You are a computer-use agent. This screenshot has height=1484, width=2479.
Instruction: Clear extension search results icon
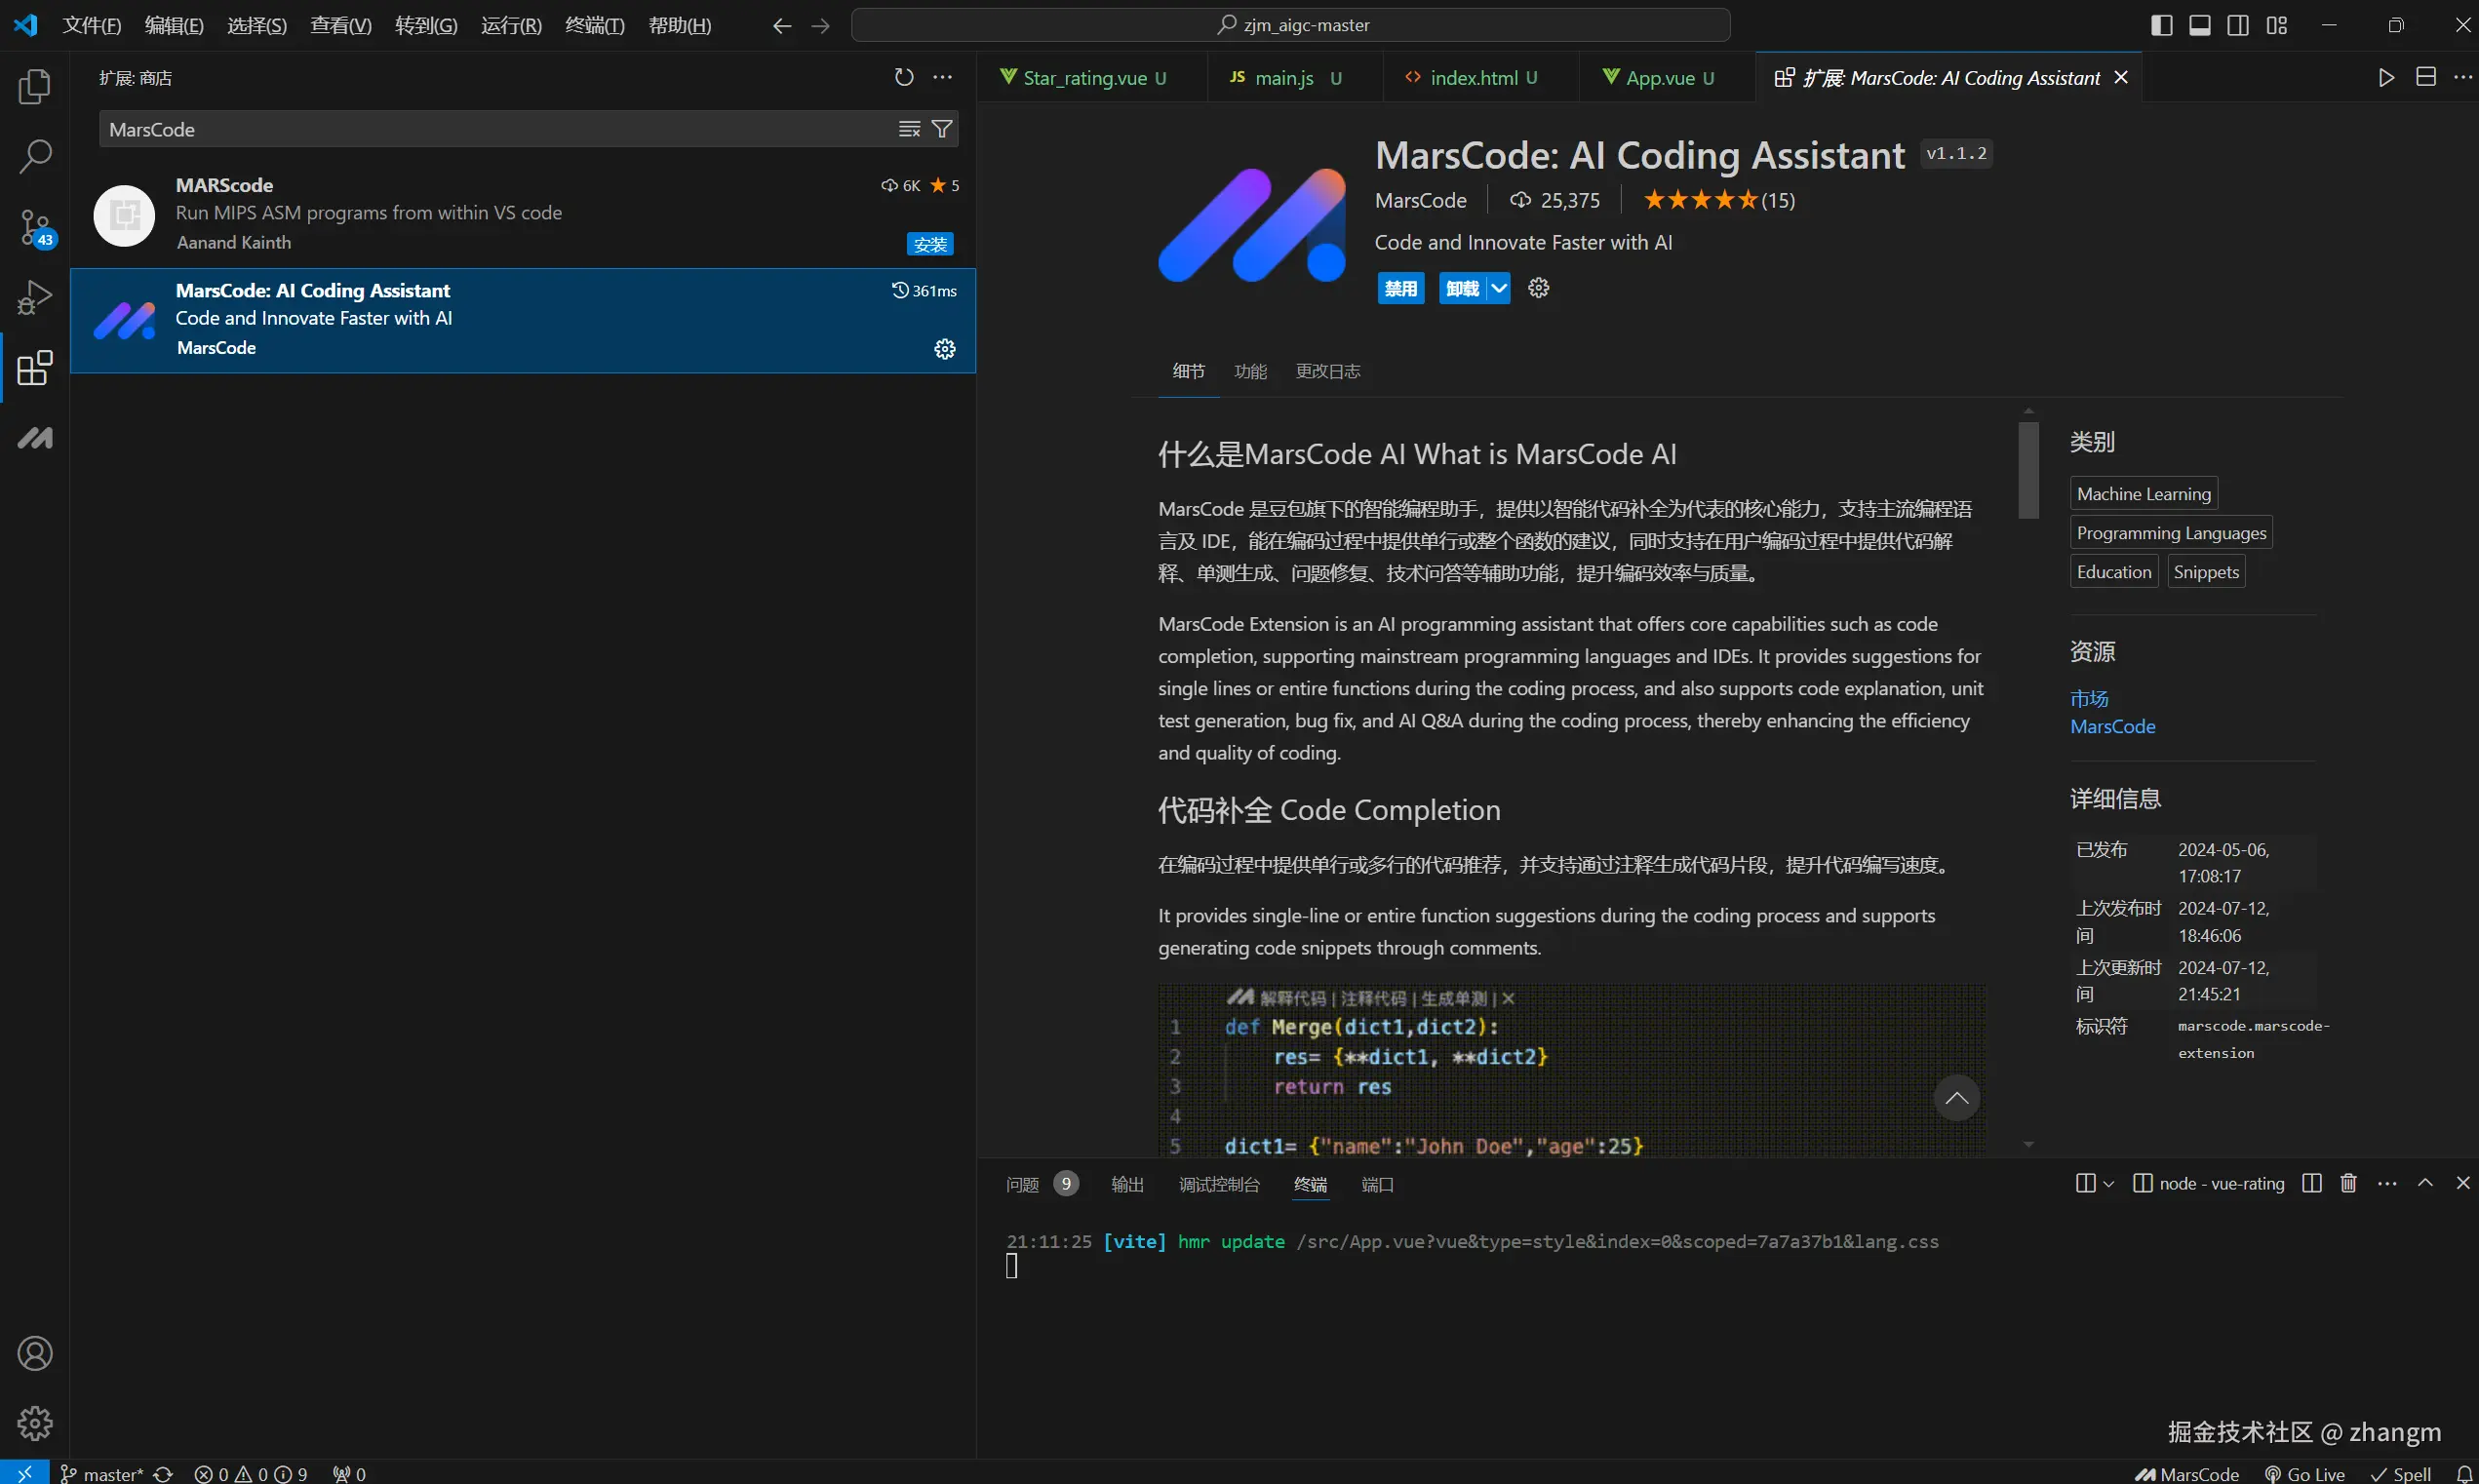[x=909, y=129]
